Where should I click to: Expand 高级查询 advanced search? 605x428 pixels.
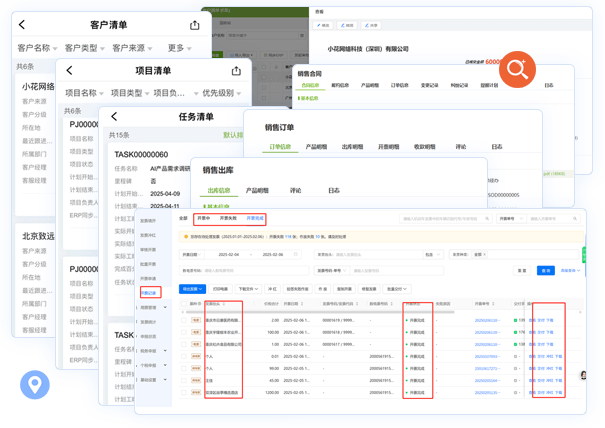pos(570,271)
